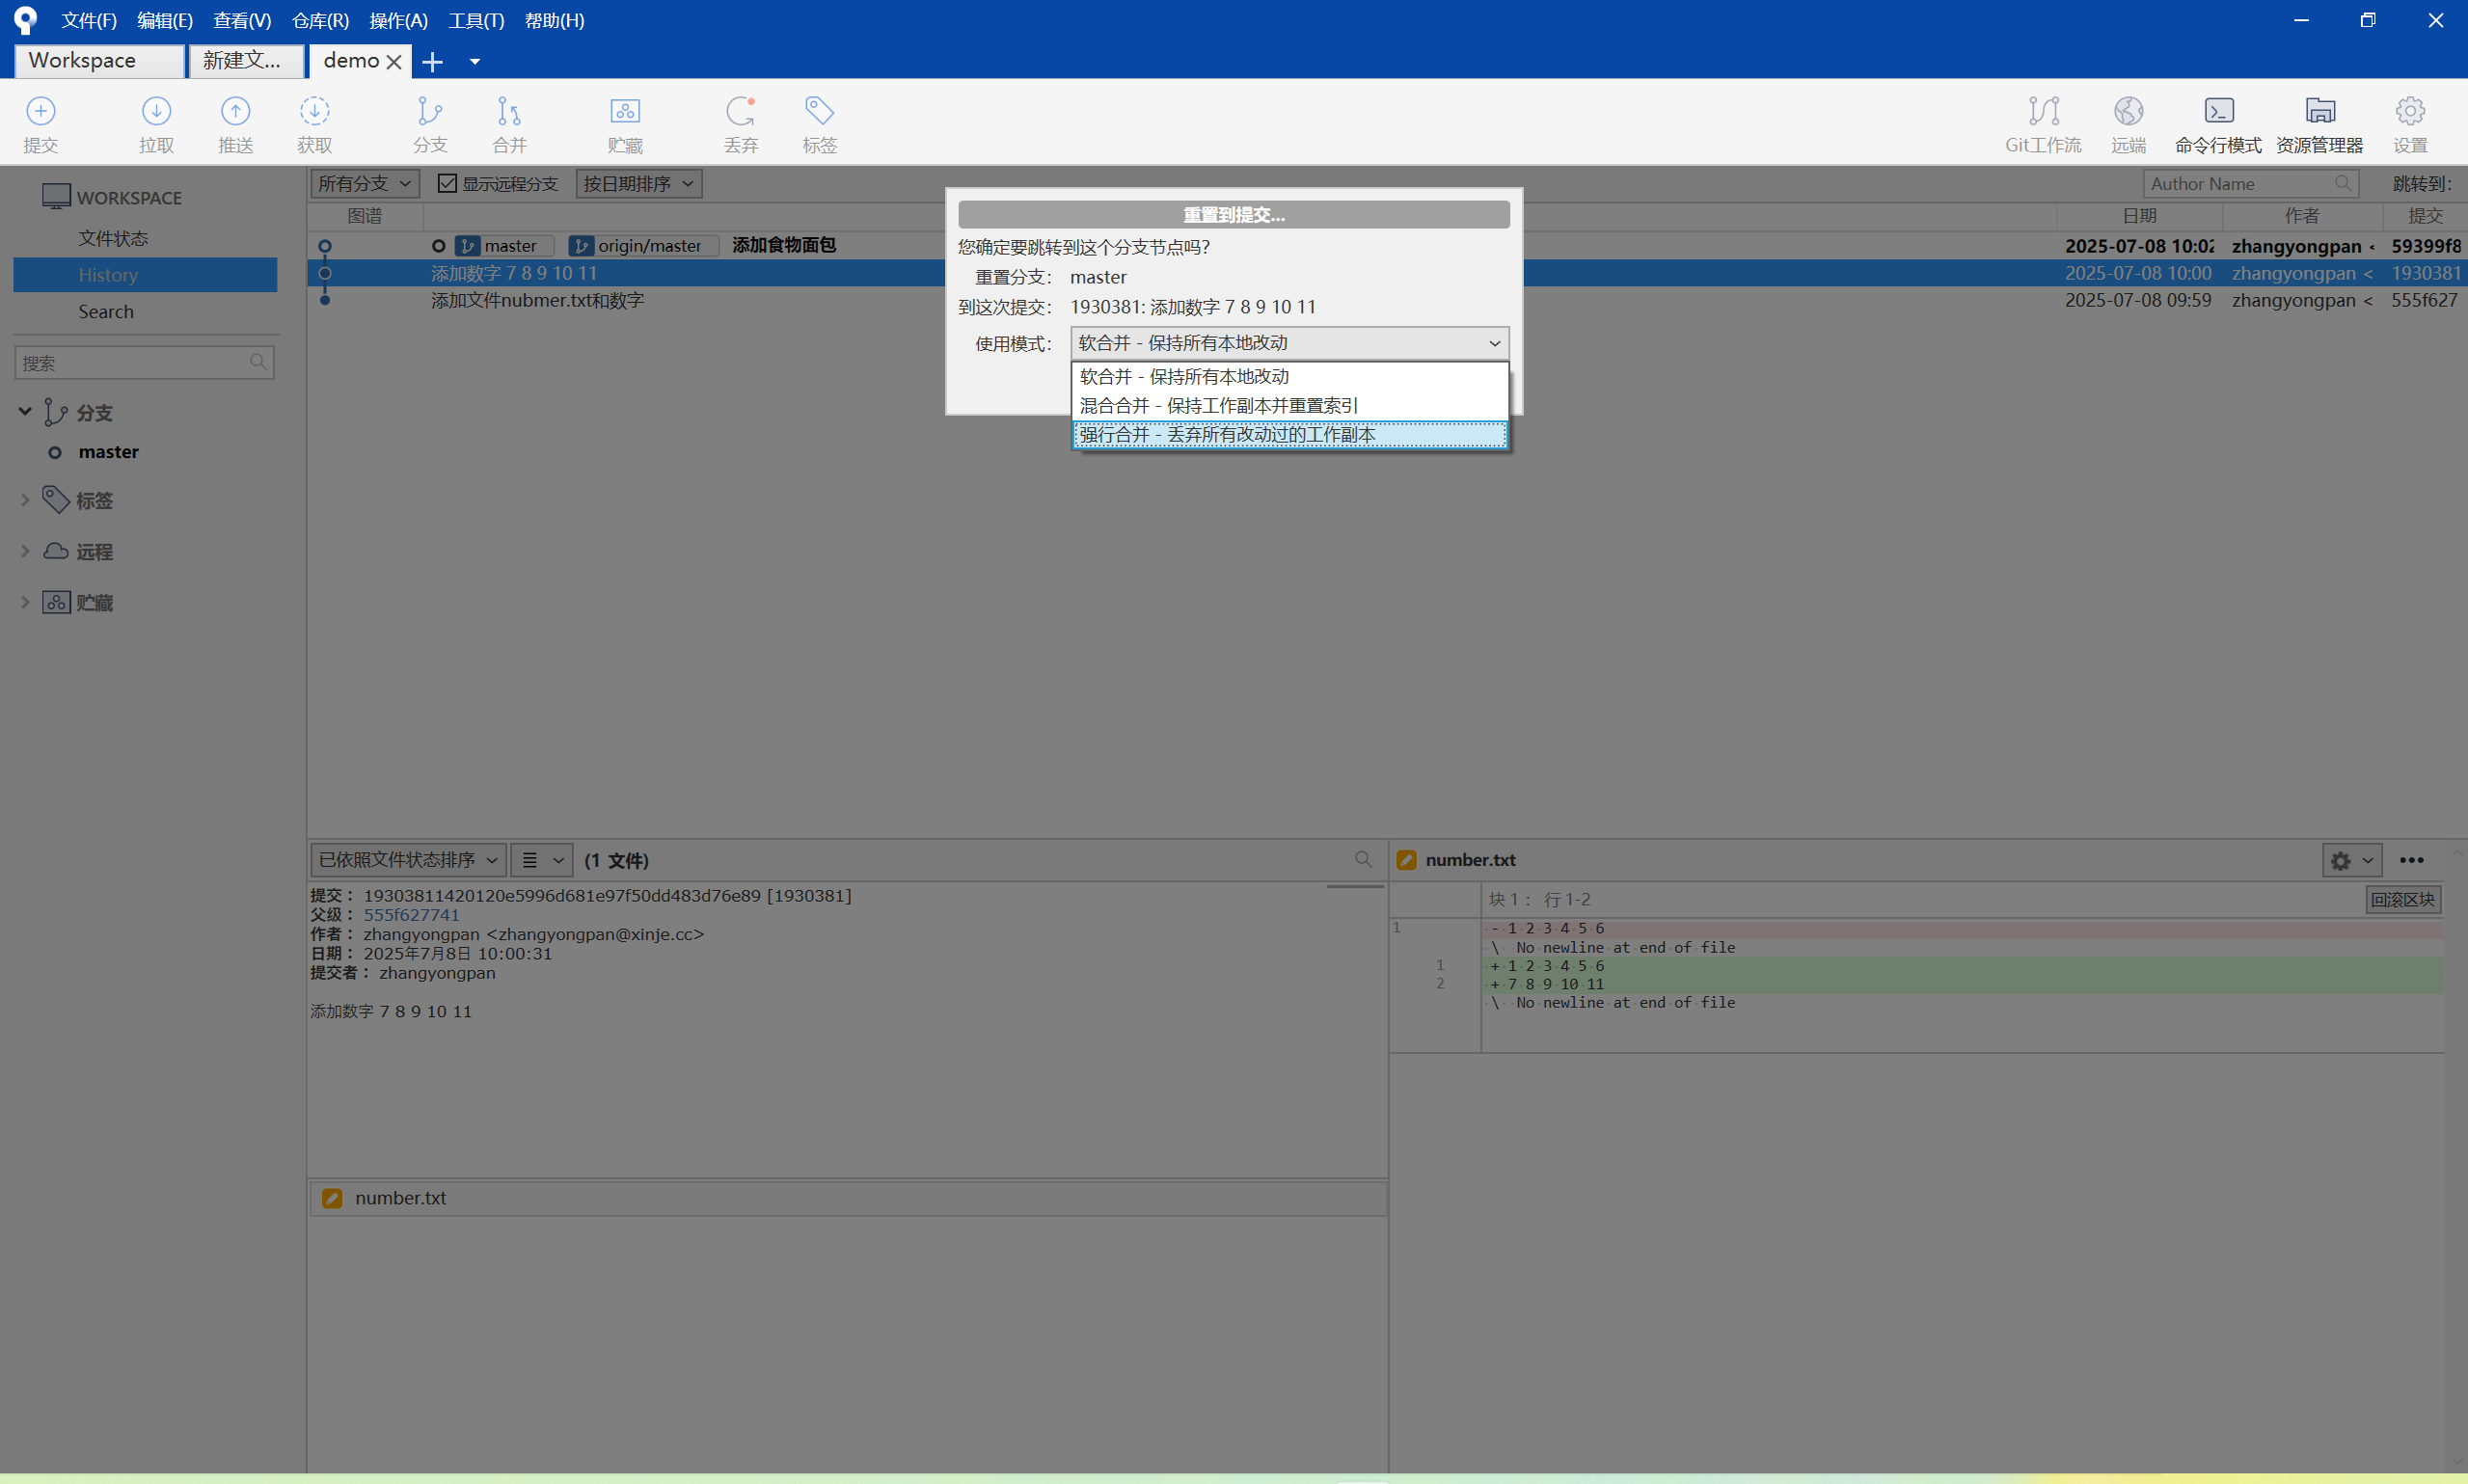Open the tab list dropdown arrow
The width and height of the screenshot is (2468, 1484).
[475, 62]
